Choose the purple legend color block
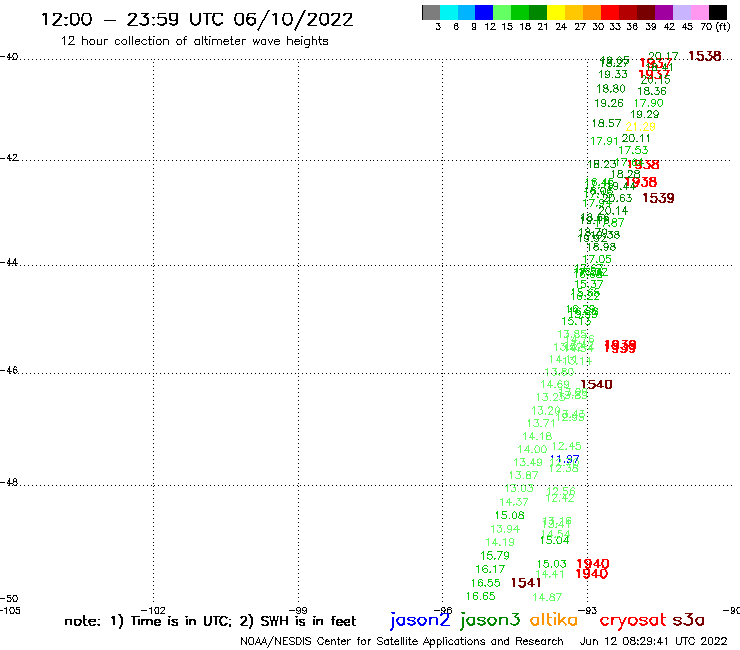This screenshot has height=650, width=740. click(664, 12)
